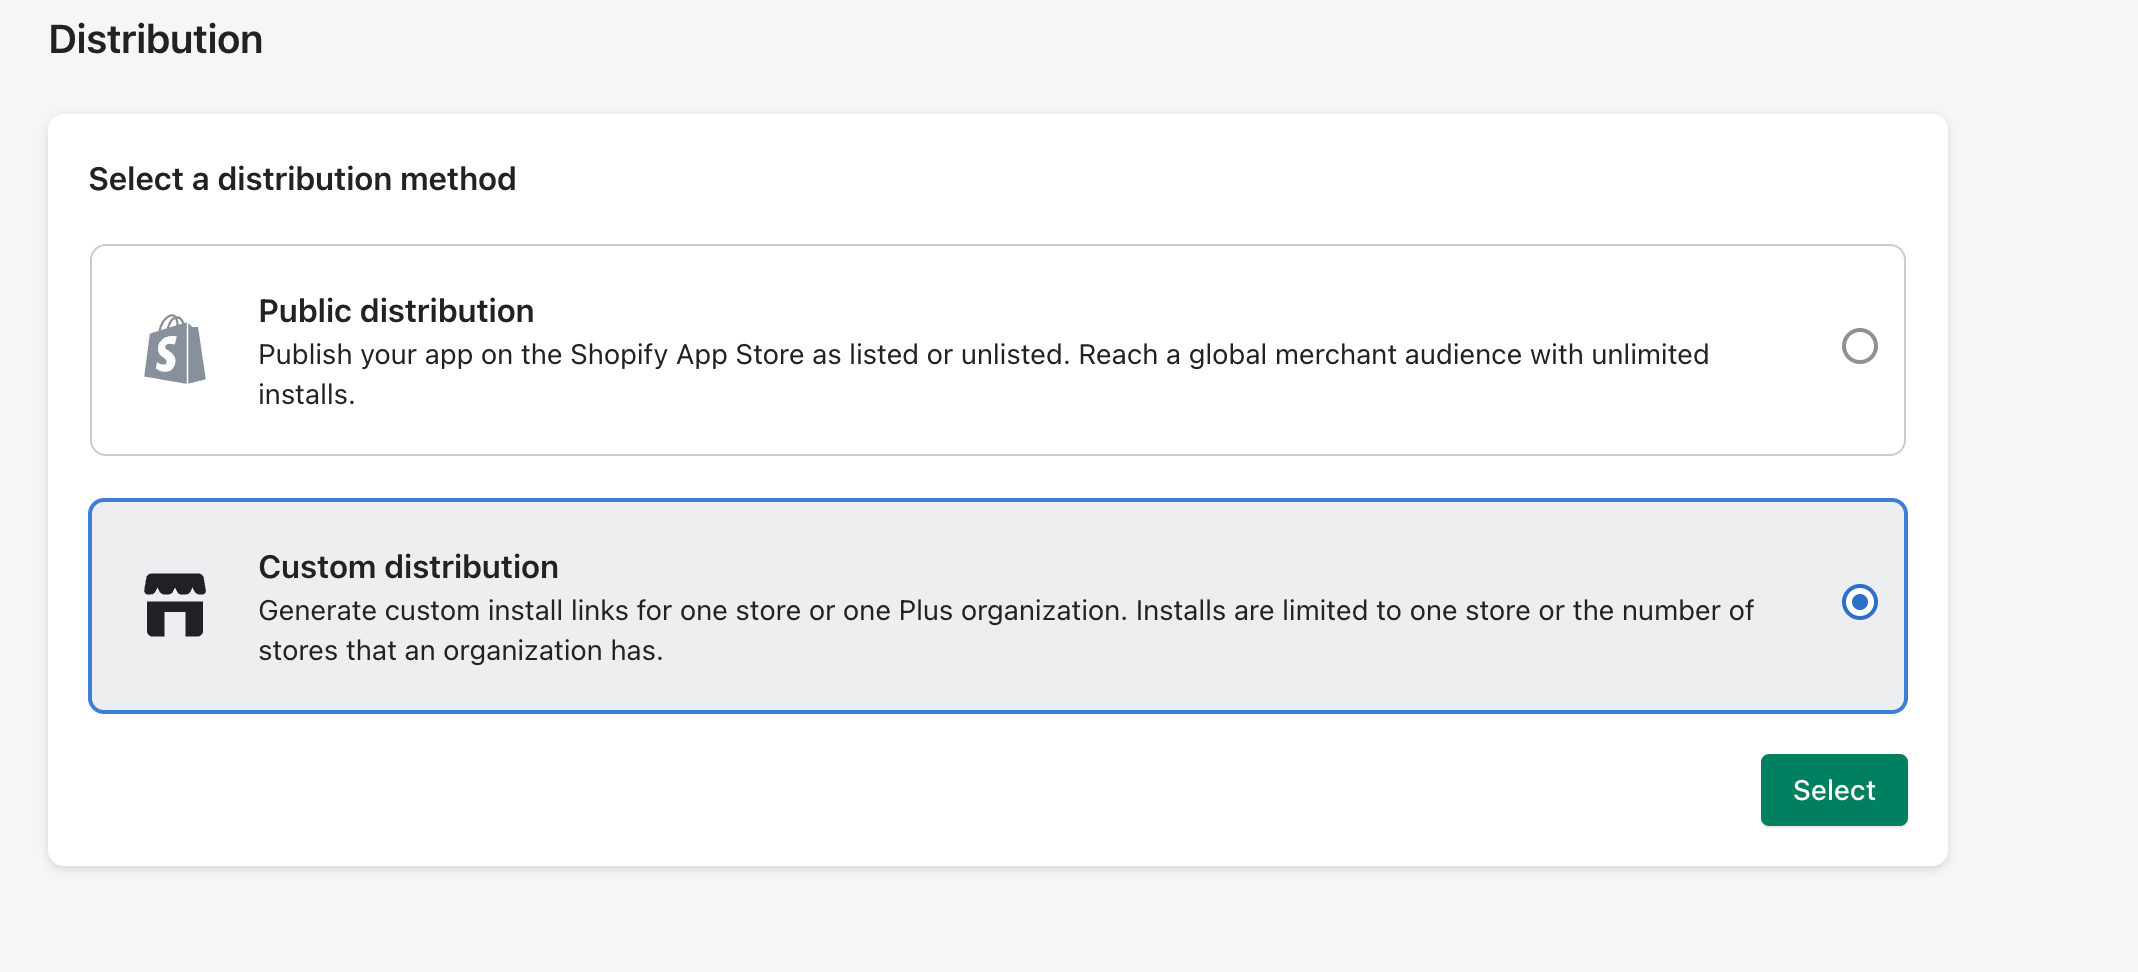The width and height of the screenshot is (2138, 972).
Task: Click the Custom distribution title
Action: click(408, 567)
